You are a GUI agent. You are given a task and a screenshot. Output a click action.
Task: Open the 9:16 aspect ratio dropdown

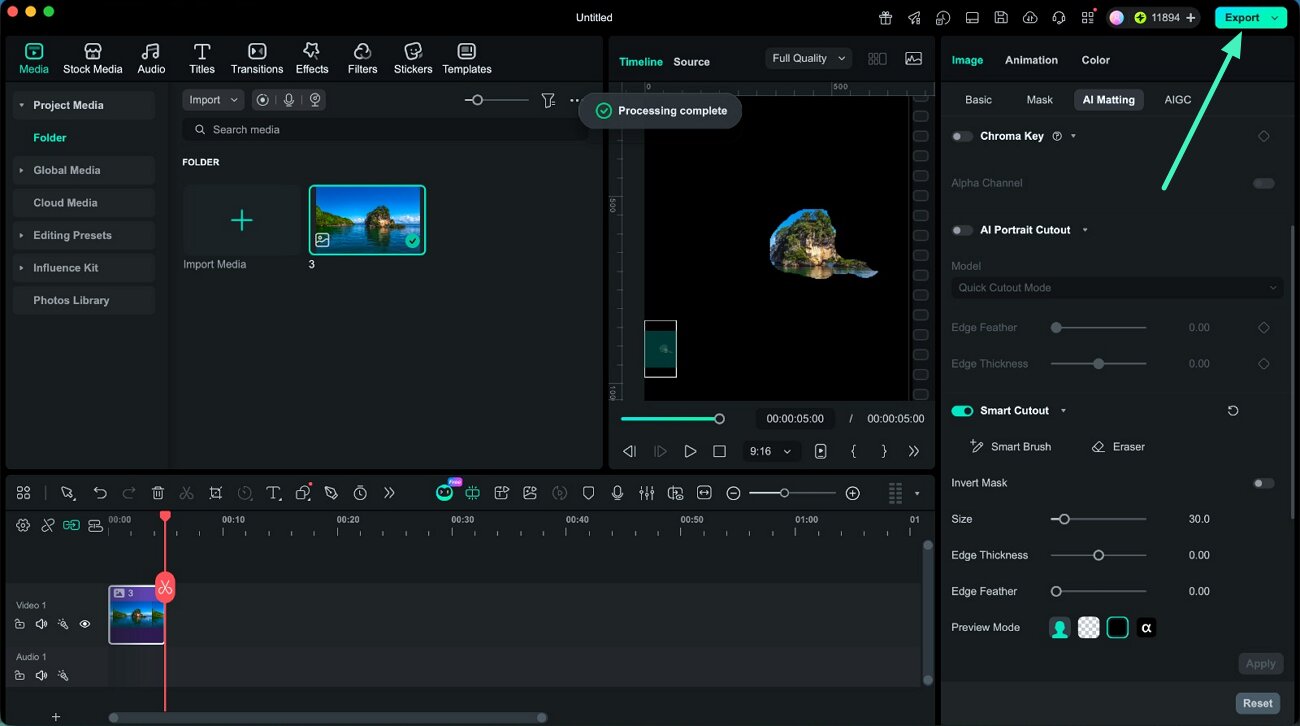pos(770,451)
